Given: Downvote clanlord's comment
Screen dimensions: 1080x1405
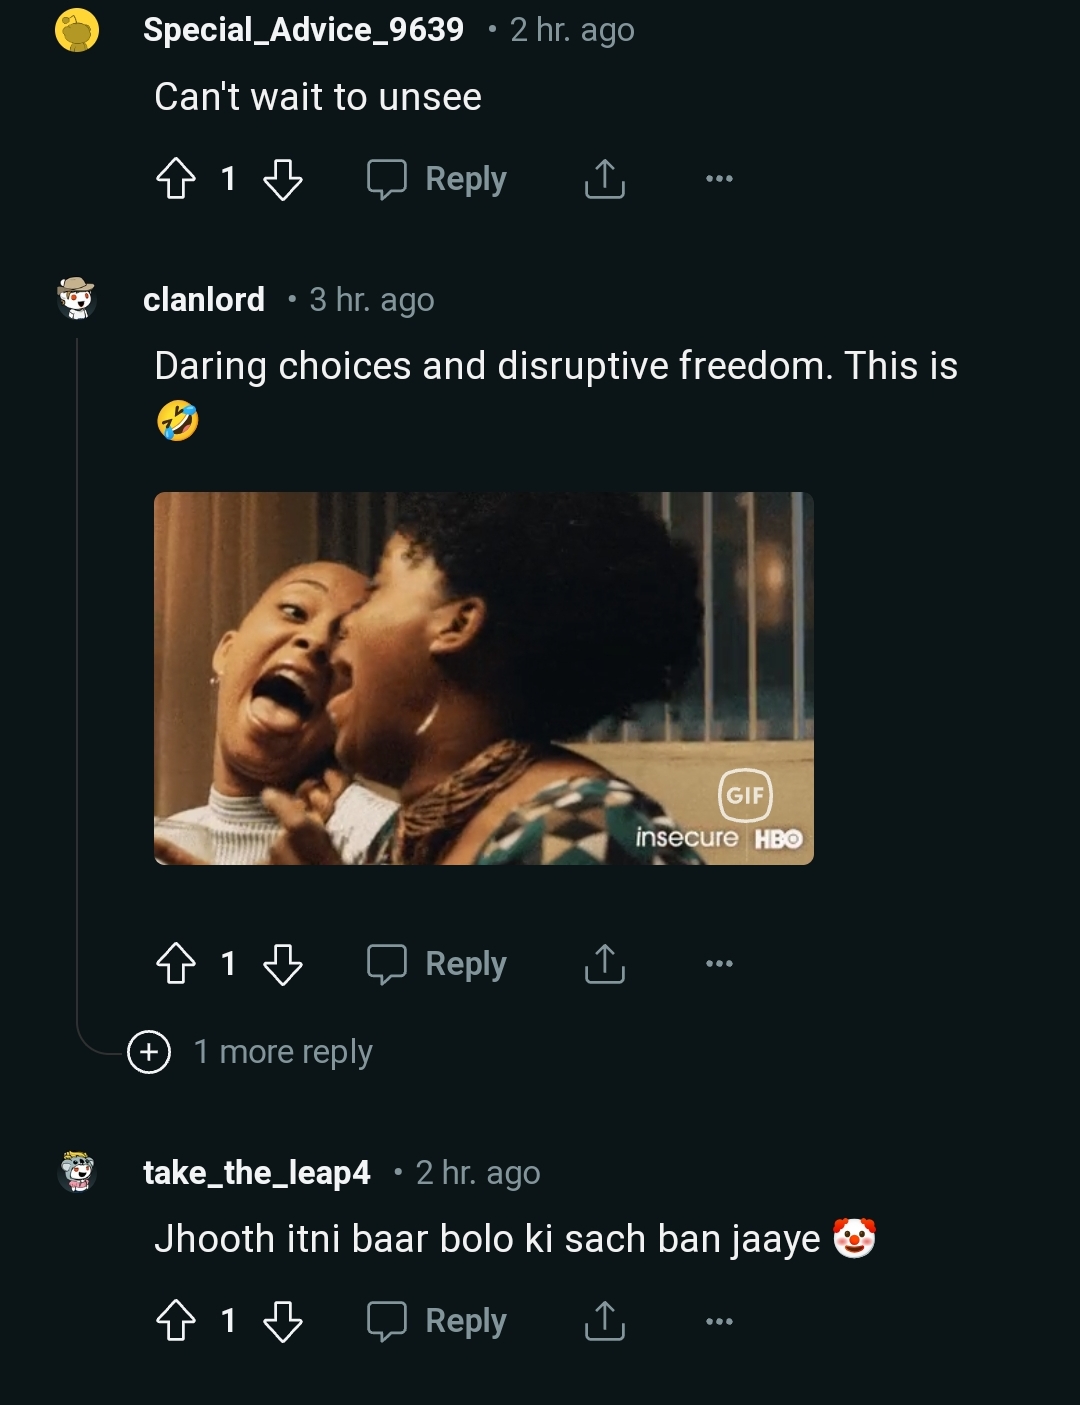Looking at the screenshot, I should [x=282, y=964].
